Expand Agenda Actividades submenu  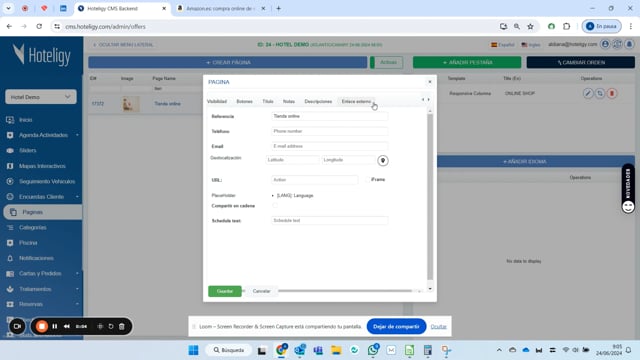(x=77, y=135)
